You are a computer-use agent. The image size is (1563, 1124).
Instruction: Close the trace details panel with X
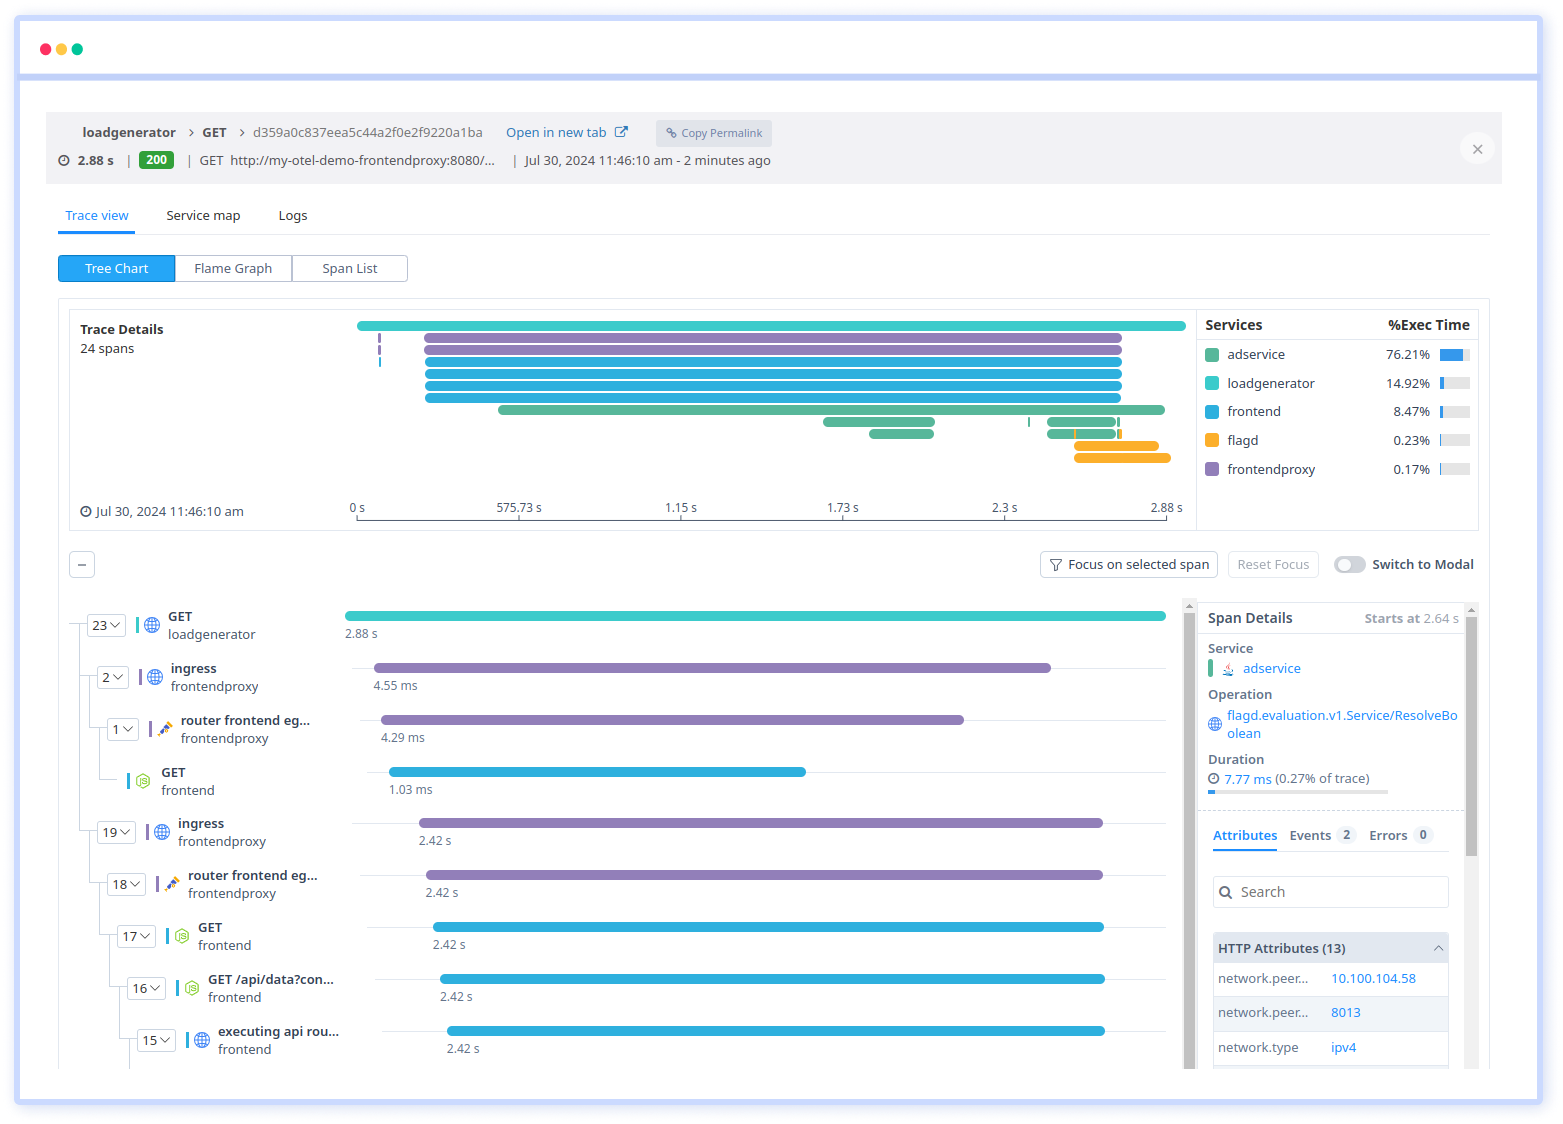coord(1477,149)
